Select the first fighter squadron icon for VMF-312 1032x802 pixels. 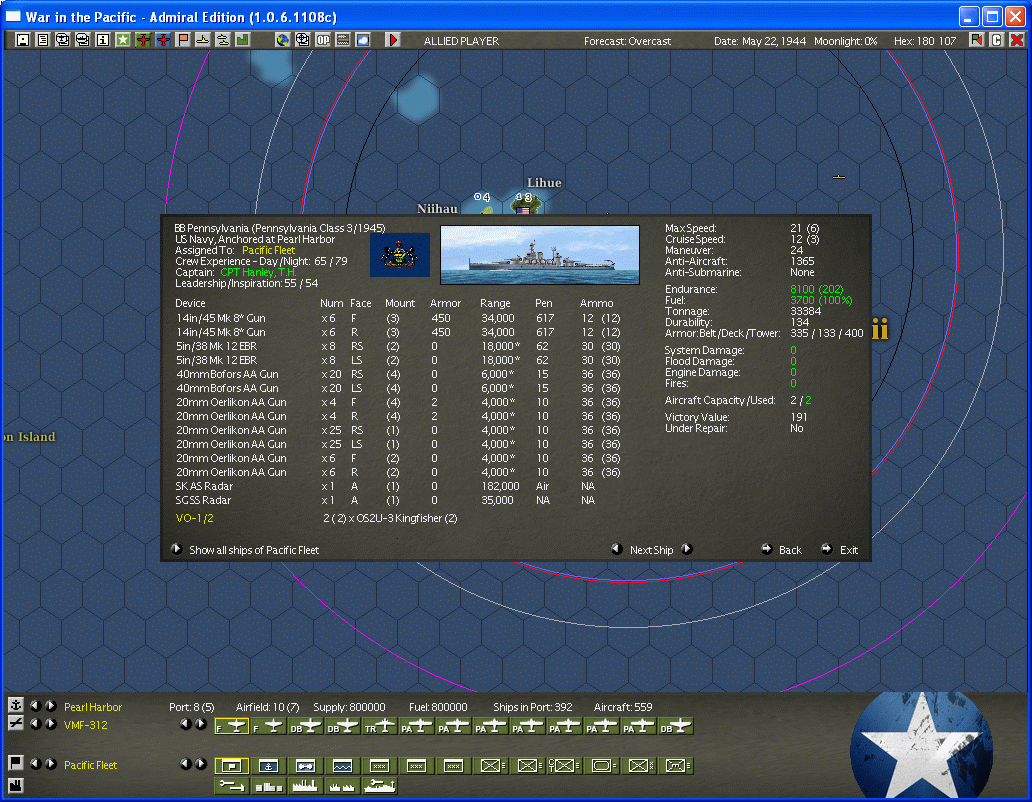click(x=230, y=724)
